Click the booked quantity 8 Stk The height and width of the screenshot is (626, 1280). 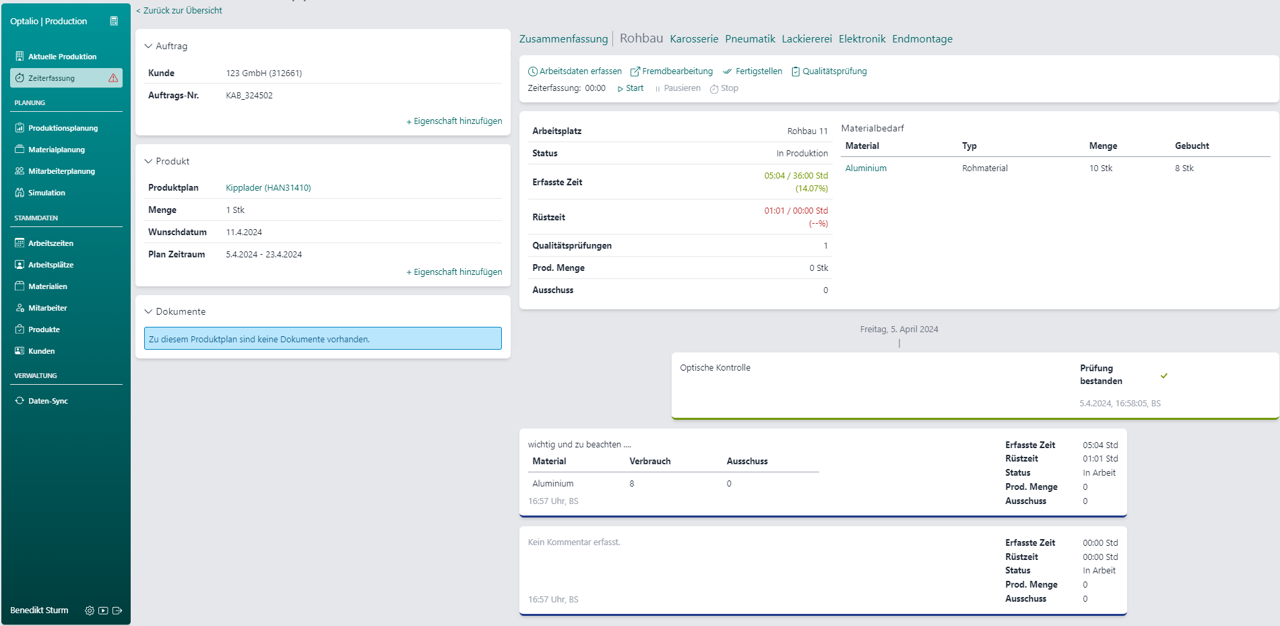[1184, 168]
